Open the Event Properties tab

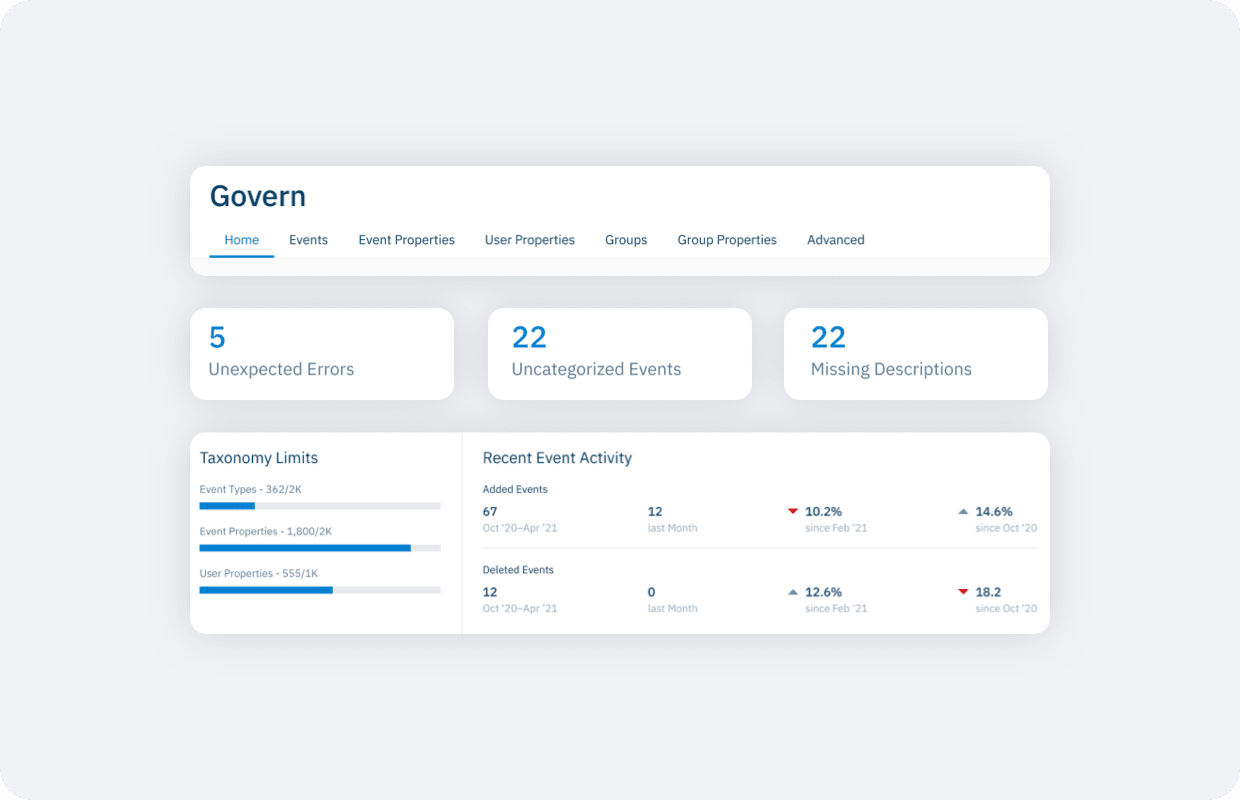(x=406, y=240)
